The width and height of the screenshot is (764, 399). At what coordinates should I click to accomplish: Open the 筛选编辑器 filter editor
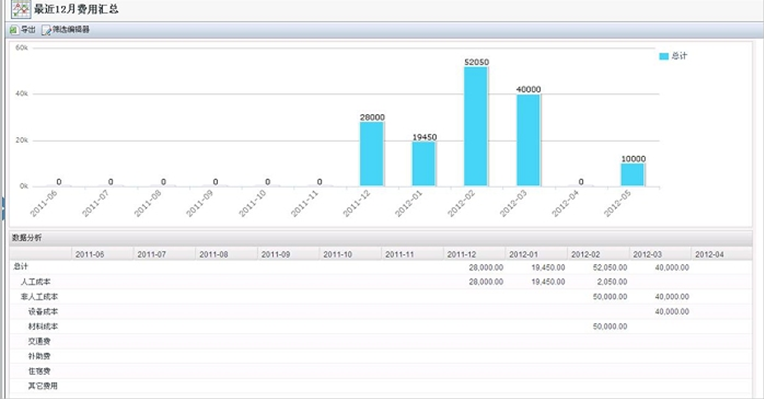tap(66, 30)
